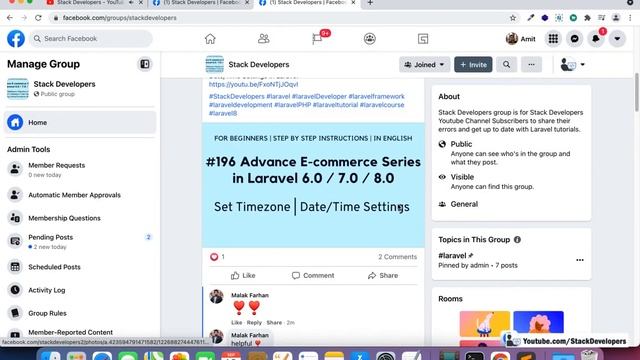Click the Stack Developers group name in header
The width and height of the screenshot is (640, 360).
[259, 64]
